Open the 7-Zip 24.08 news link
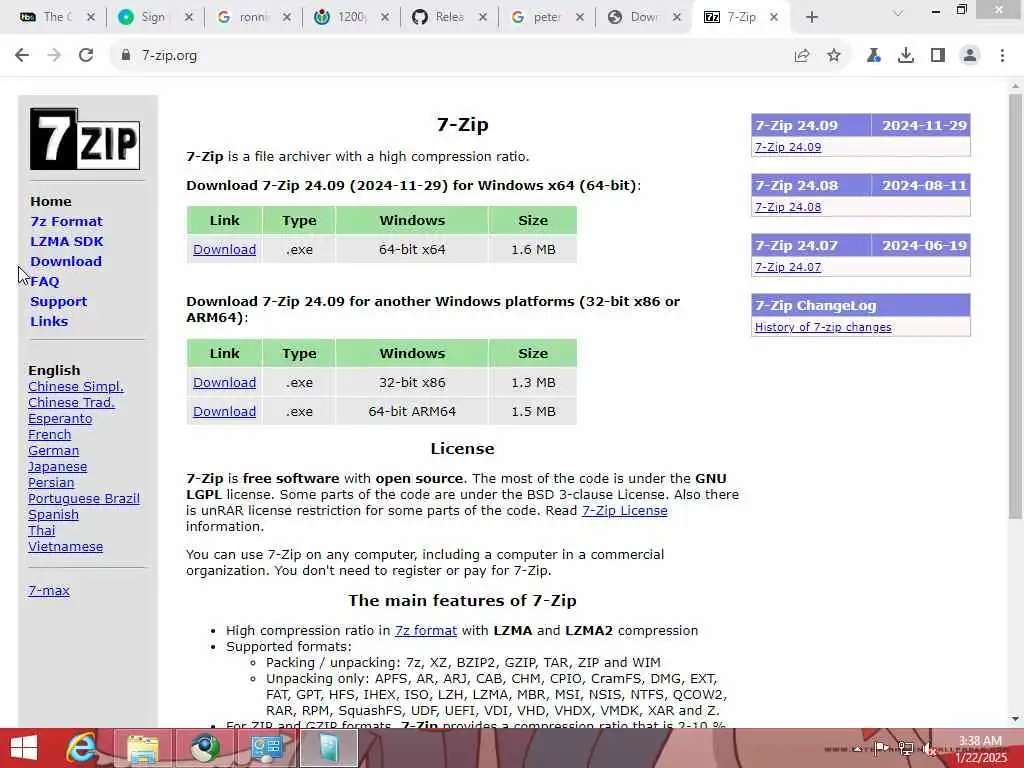This screenshot has height=768, width=1024. coord(788,207)
